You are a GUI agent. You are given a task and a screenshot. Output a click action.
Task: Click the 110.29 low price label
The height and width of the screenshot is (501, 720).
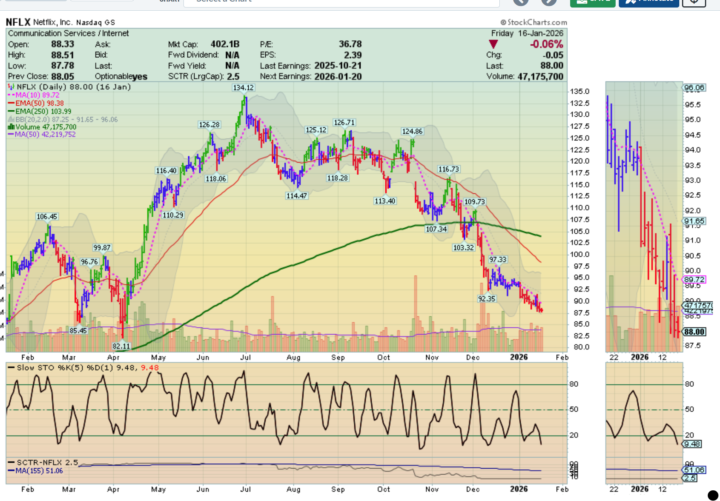(174, 215)
